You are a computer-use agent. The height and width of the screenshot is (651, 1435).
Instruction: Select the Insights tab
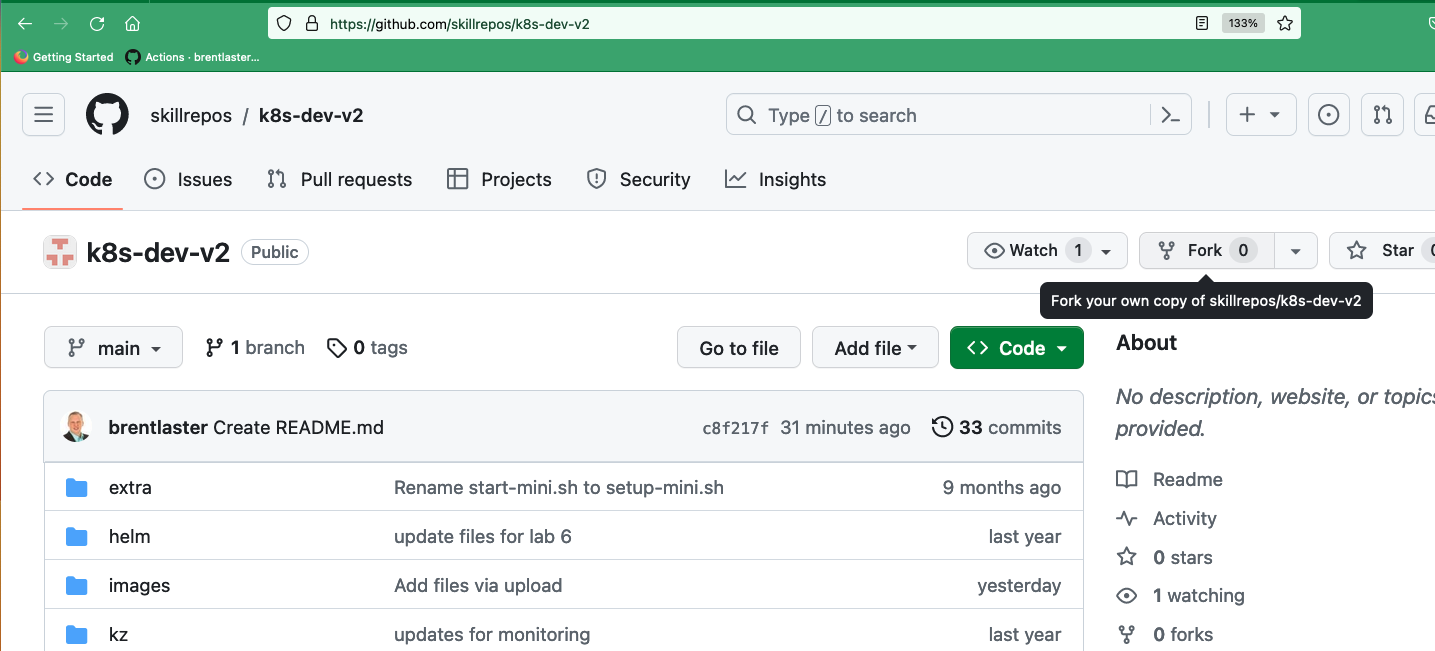click(776, 179)
